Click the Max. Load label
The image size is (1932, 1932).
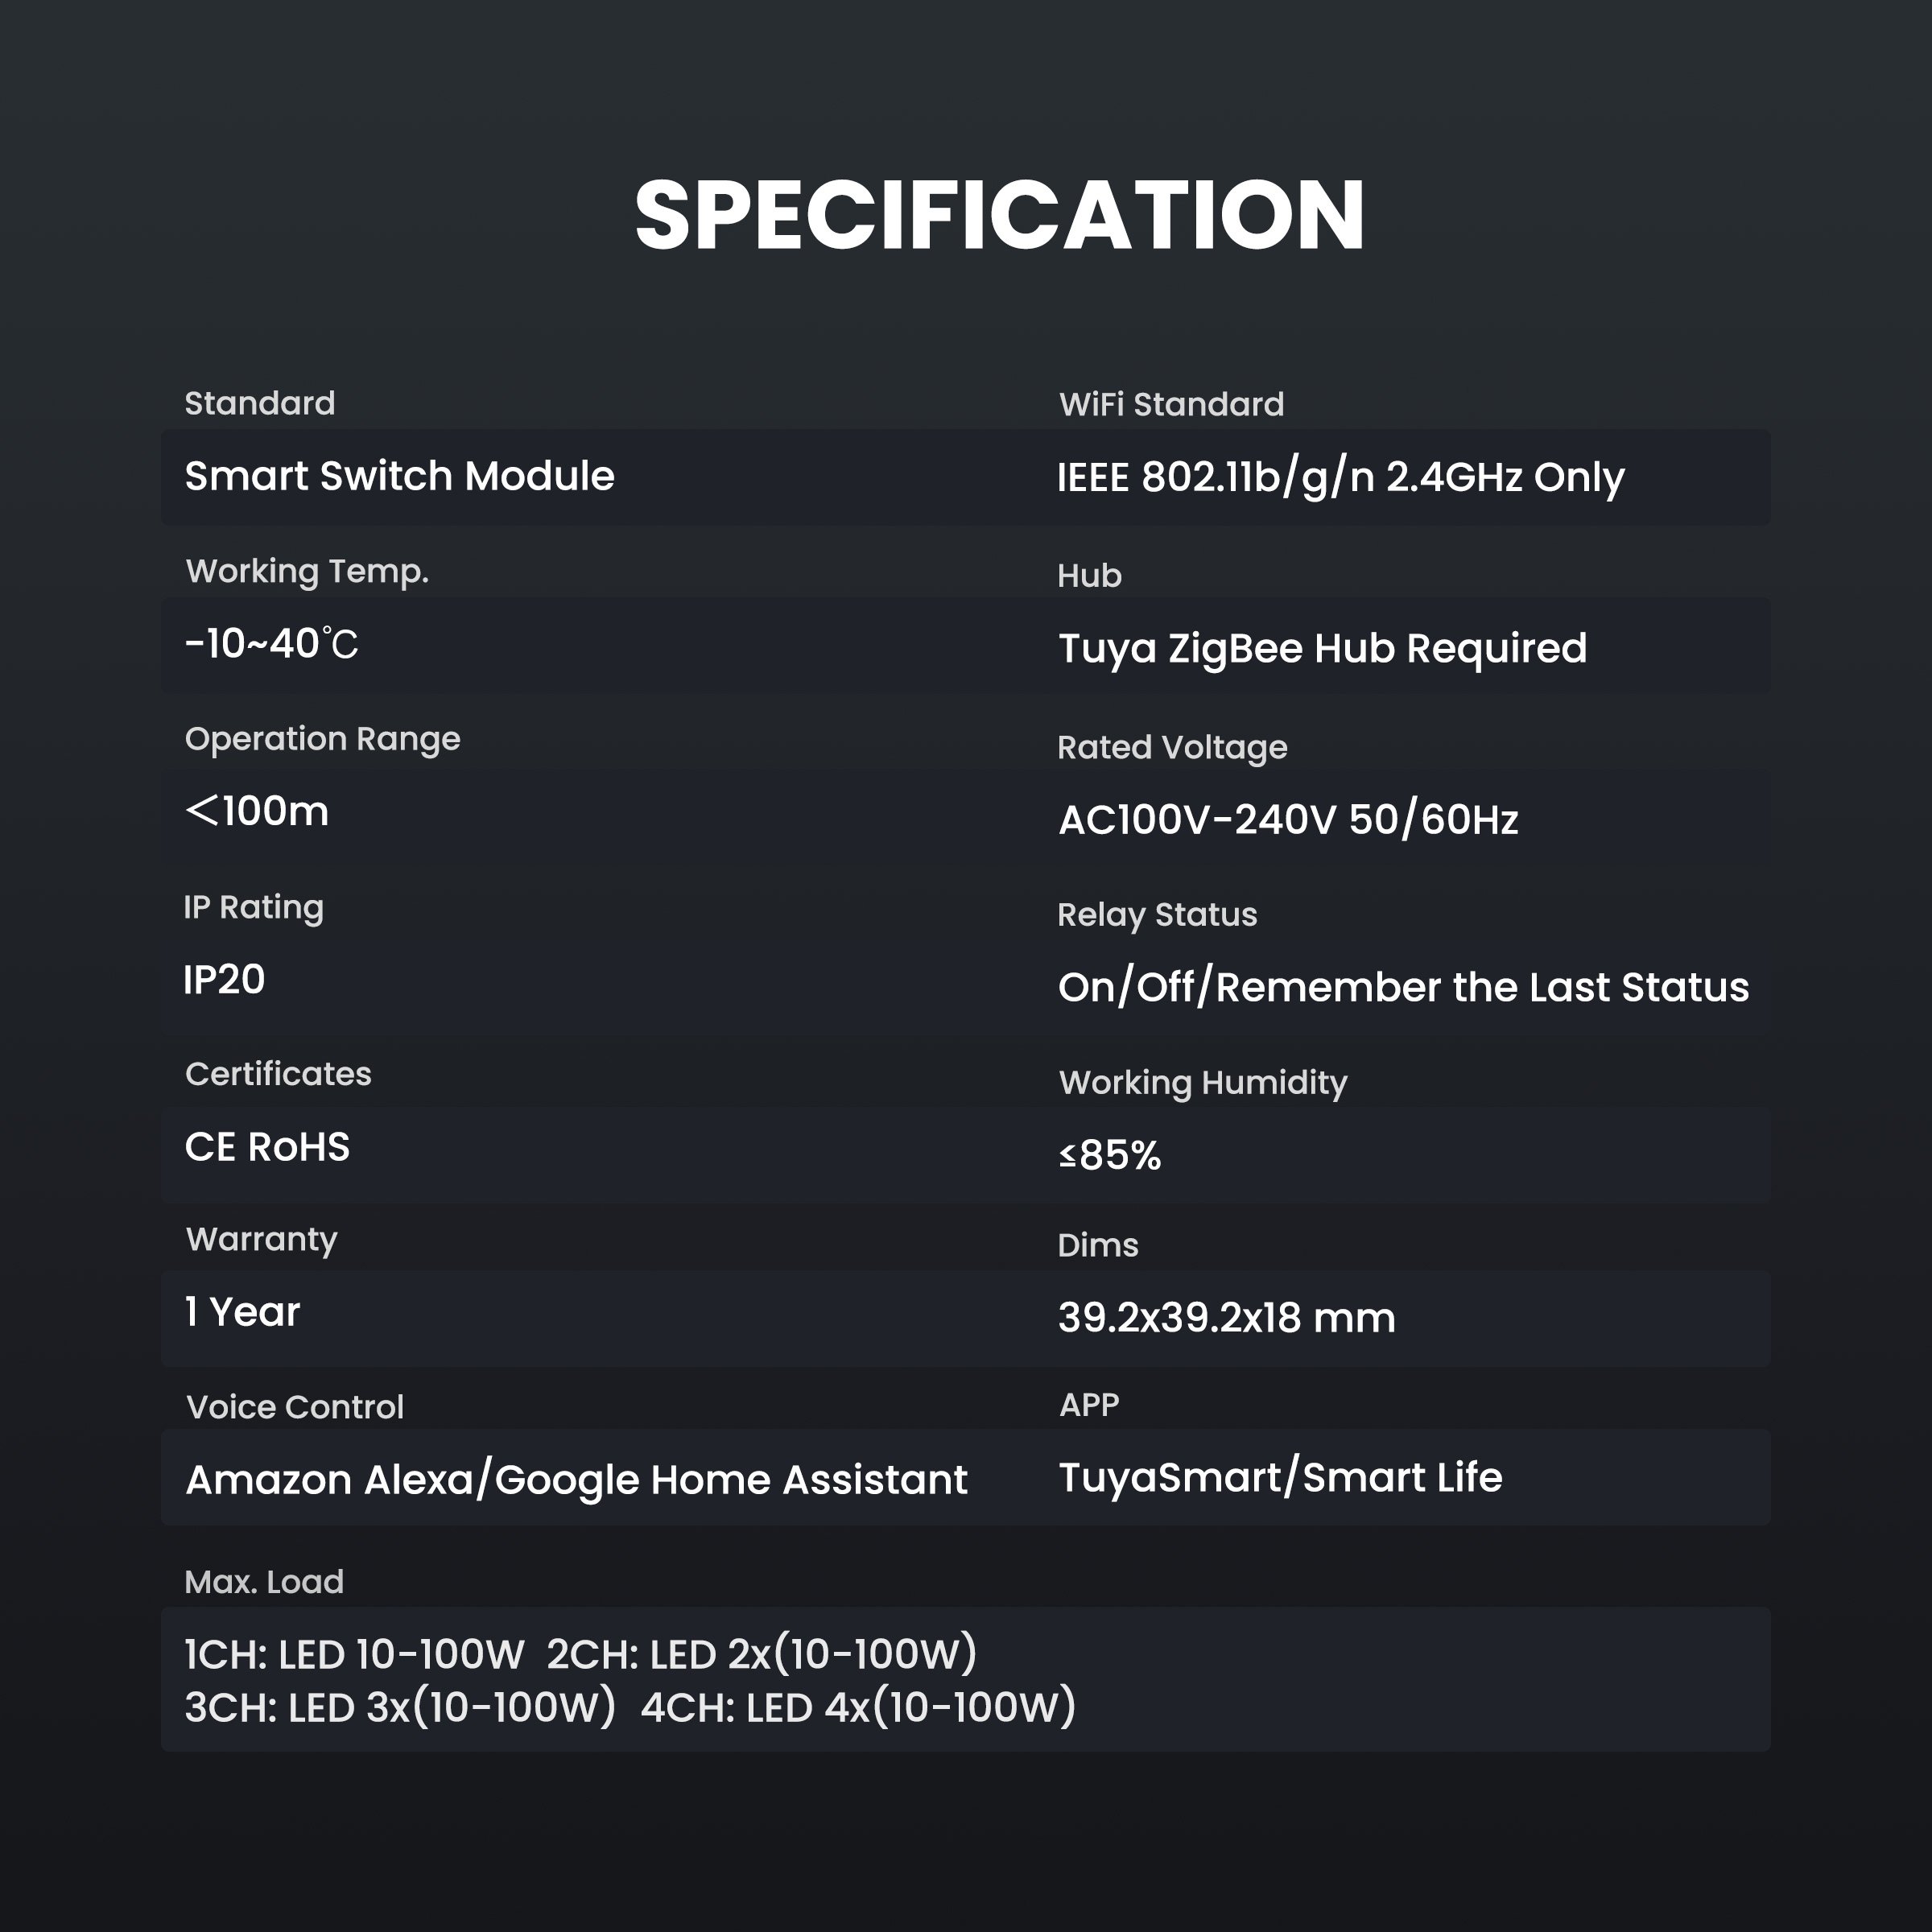(x=264, y=1582)
